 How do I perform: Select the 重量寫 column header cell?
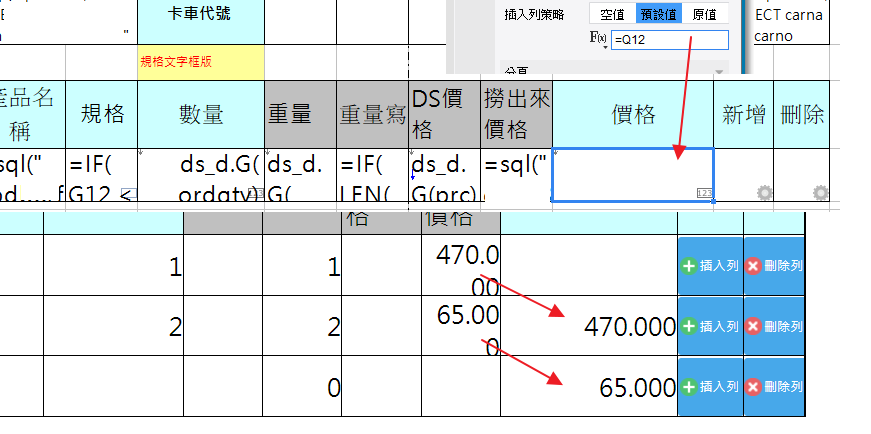pos(372,114)
